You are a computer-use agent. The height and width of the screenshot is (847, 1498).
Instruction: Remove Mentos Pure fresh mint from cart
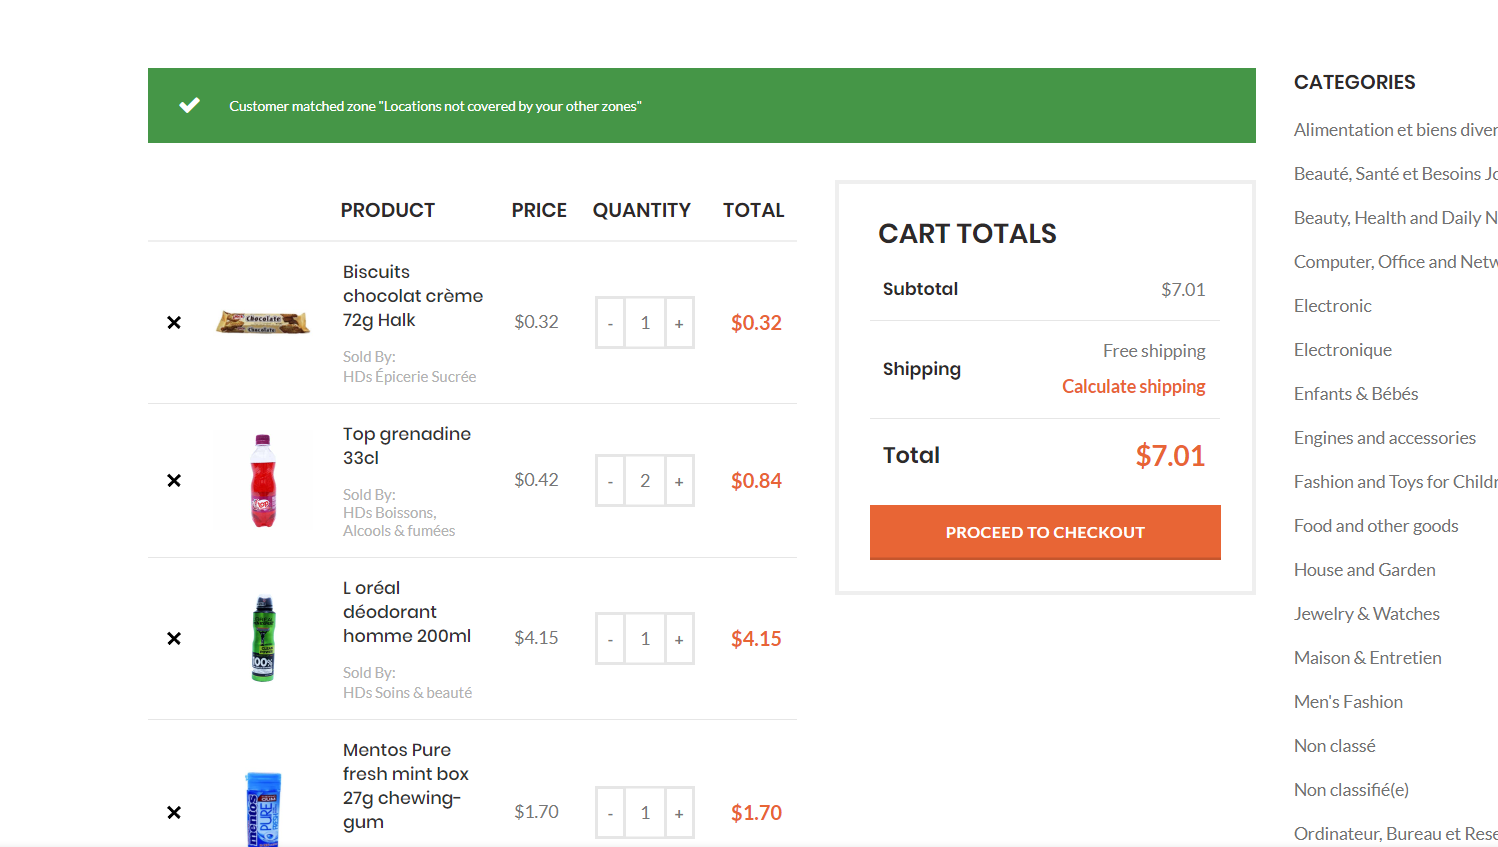coord(174,812)
